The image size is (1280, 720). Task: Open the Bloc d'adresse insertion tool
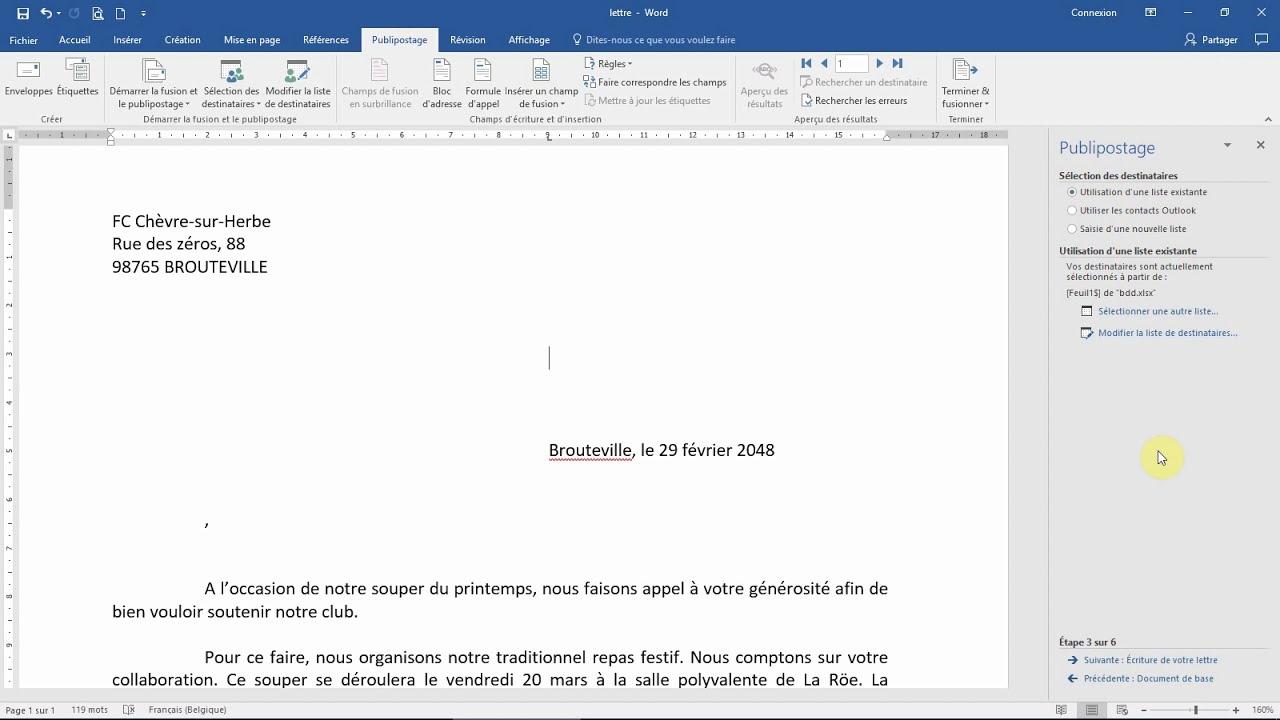click(x=442, y=82)
